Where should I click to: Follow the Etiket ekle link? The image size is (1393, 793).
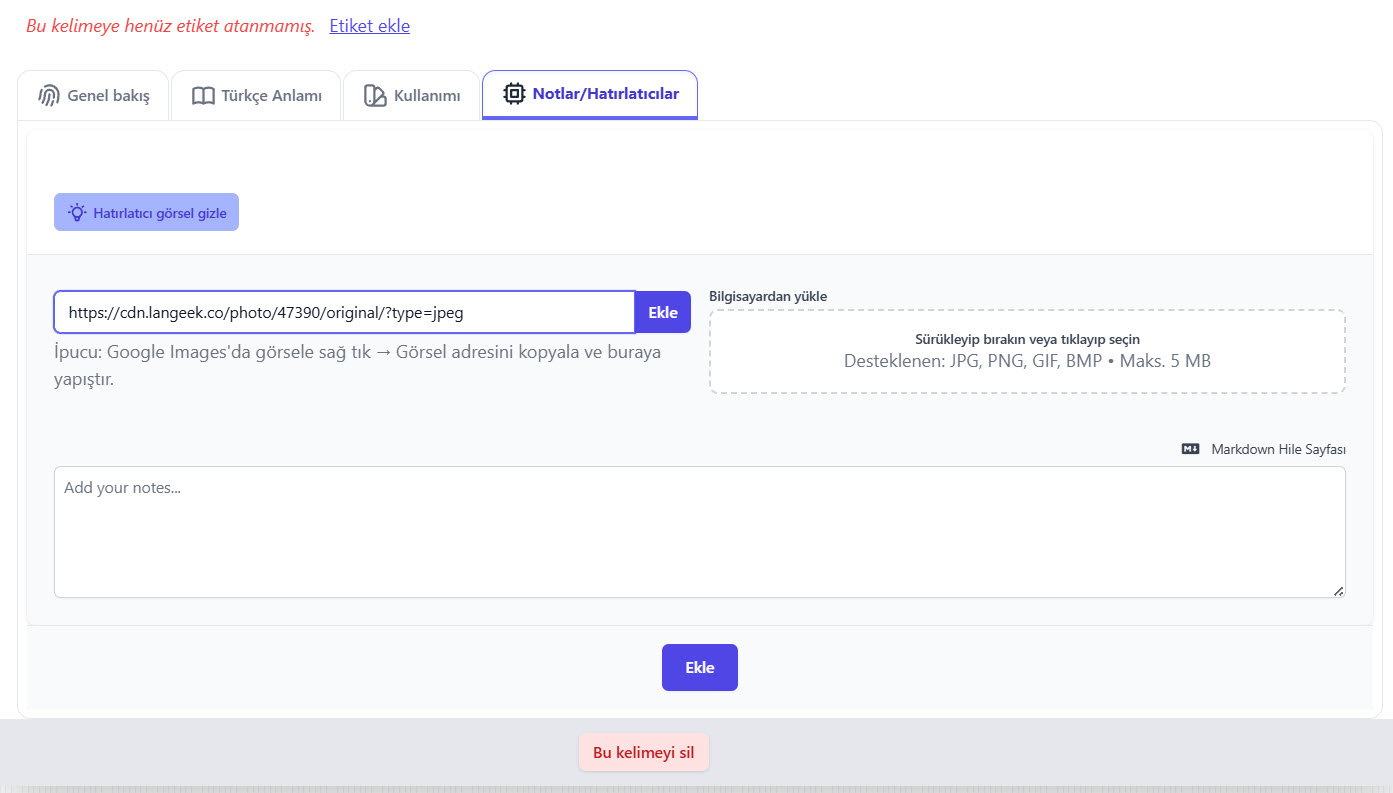pyautogui.click(x=369, y=26)
